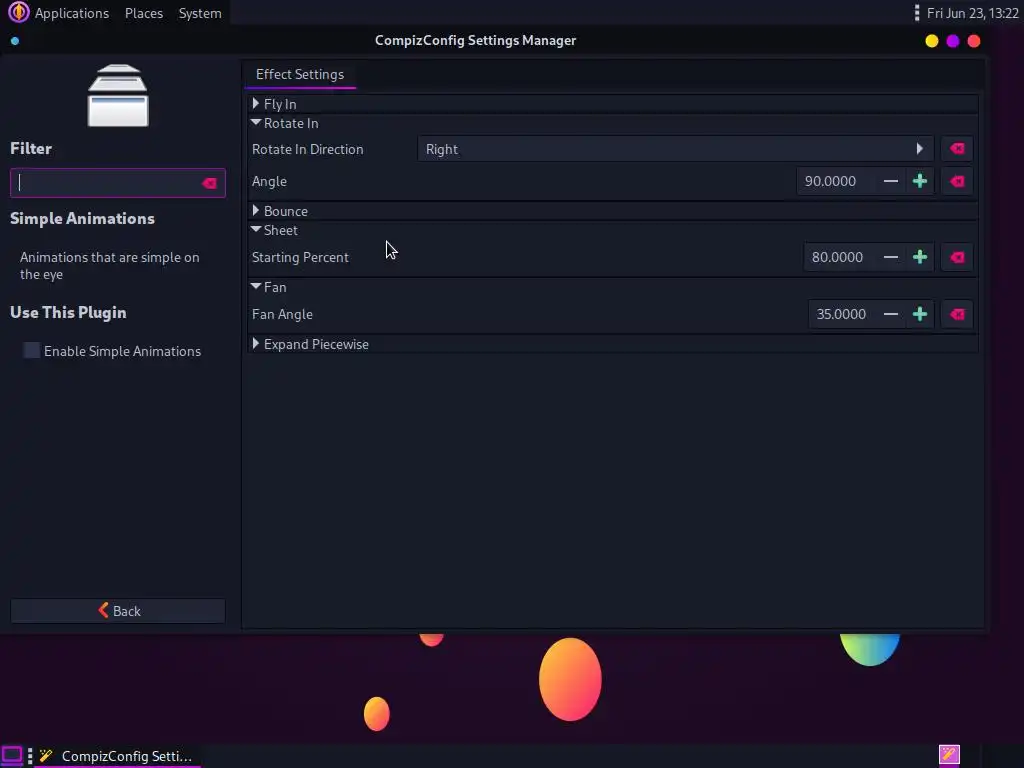Reset Starting Percent to default
1024x768 pixels.
[x=957, y=257]
